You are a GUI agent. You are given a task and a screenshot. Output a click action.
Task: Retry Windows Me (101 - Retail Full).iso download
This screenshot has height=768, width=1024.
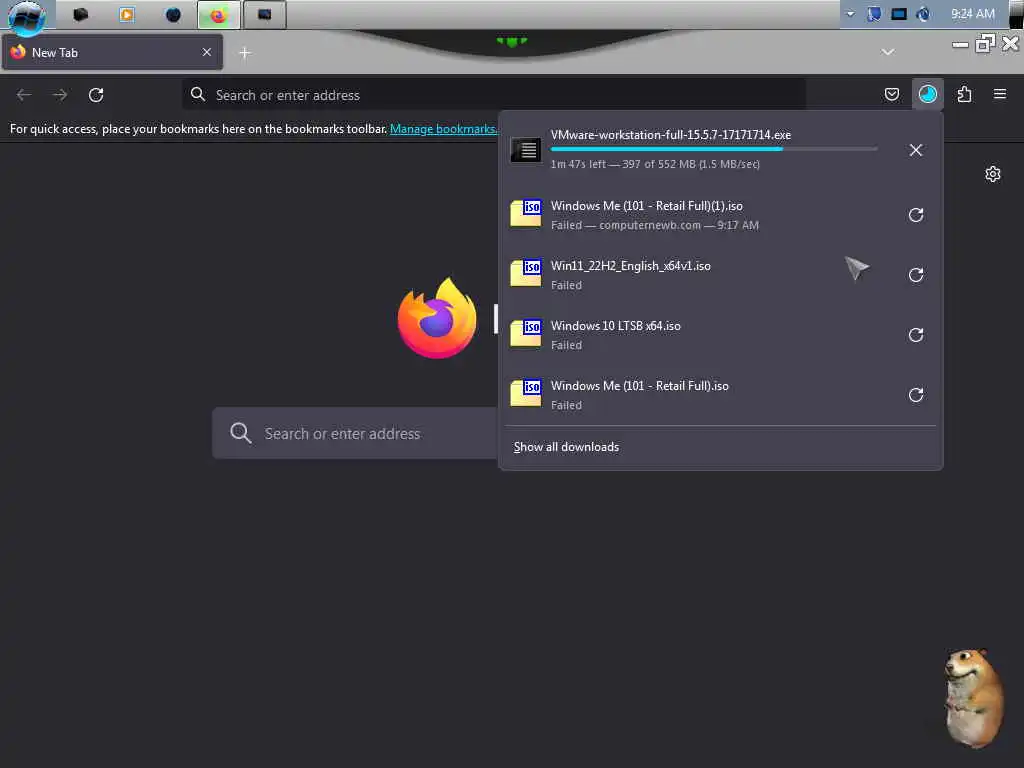point(916,395)
